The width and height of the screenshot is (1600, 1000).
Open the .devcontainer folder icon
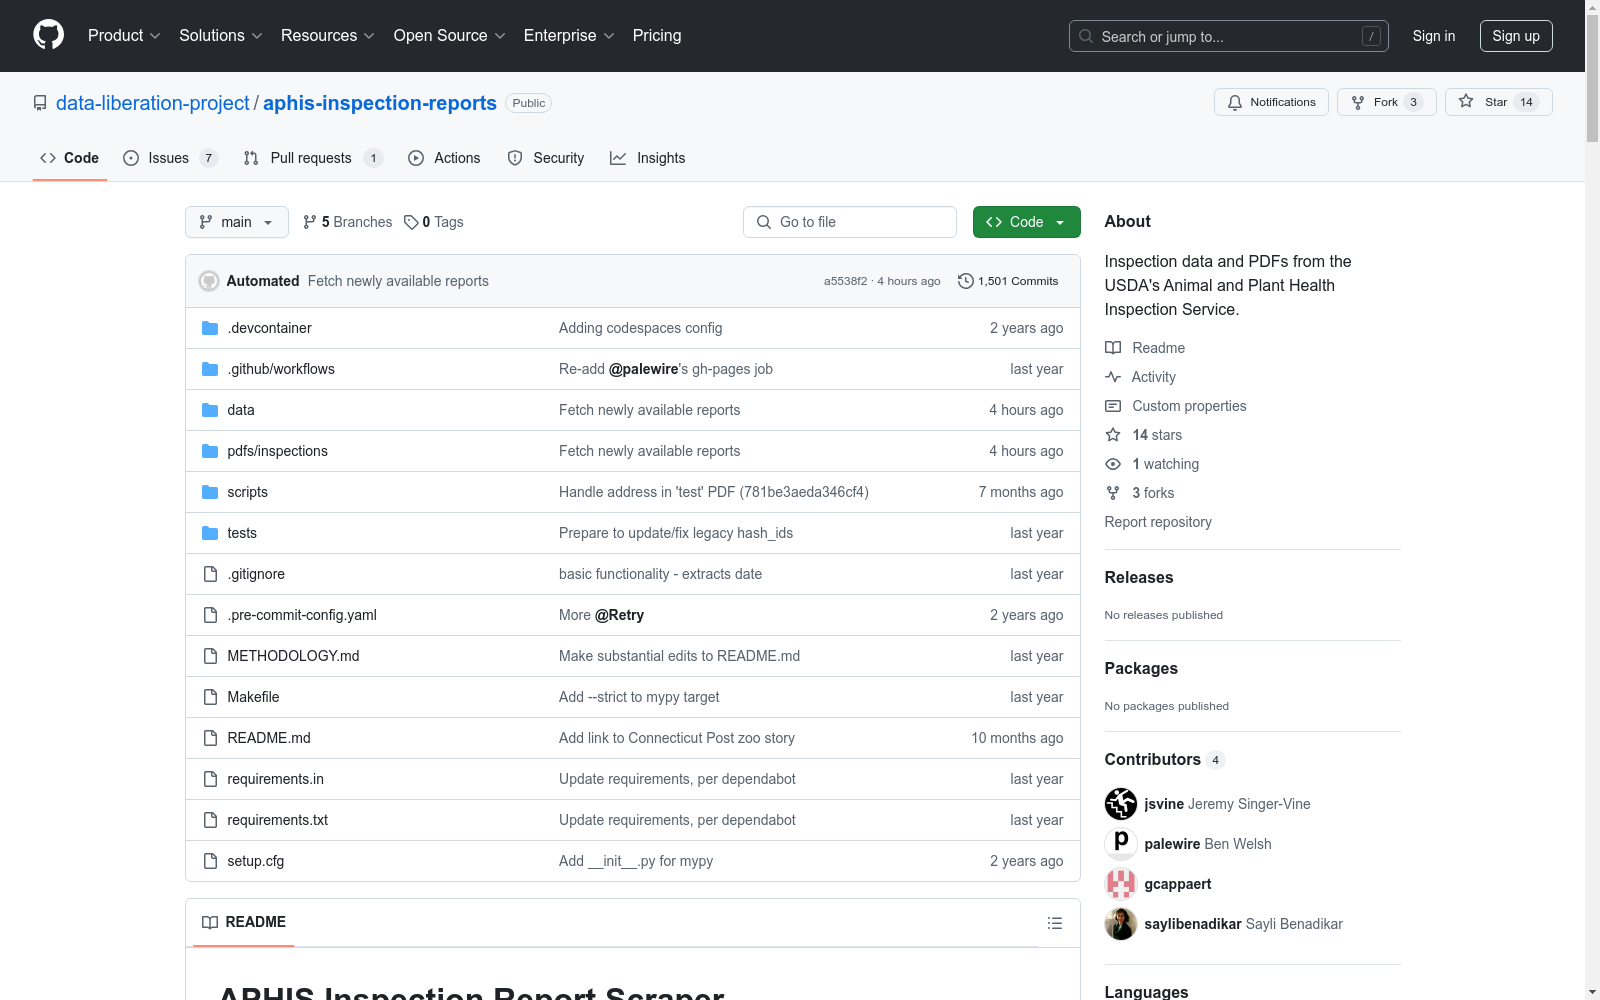coord(210,328)
